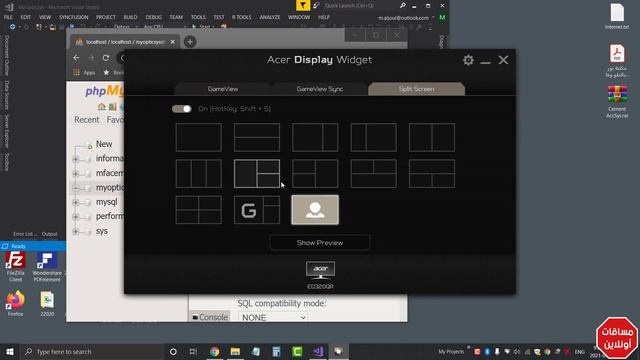The height and width of the screenshot is (360, 640).
Task: Click the phpMyAdmin home icon
Action: pyautogui.click(x=102, y=107)
